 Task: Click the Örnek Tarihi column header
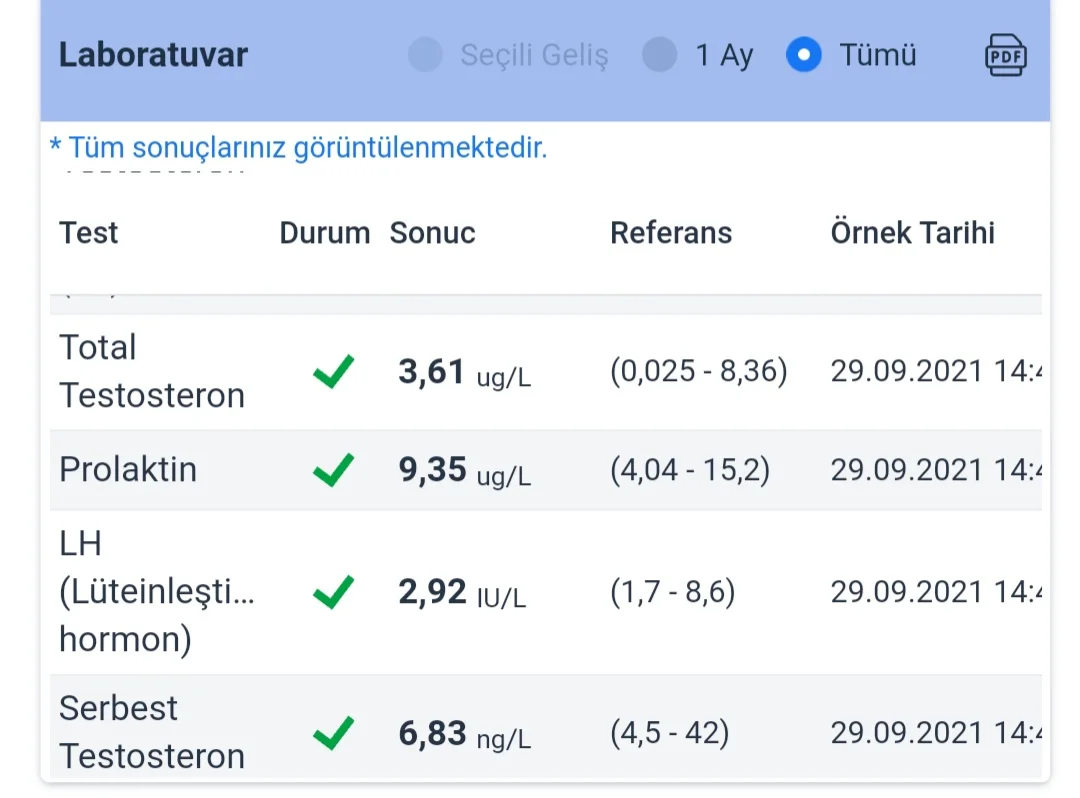point(913,233)
